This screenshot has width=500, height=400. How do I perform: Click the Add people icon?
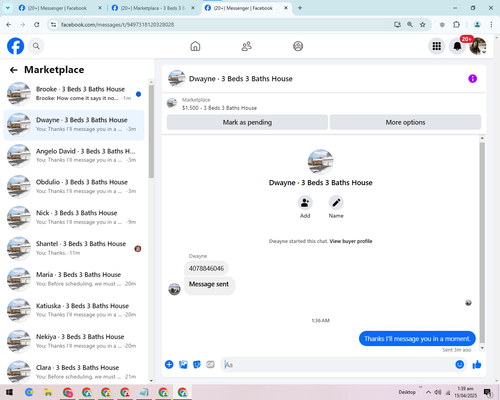click(x=305, y=202)
